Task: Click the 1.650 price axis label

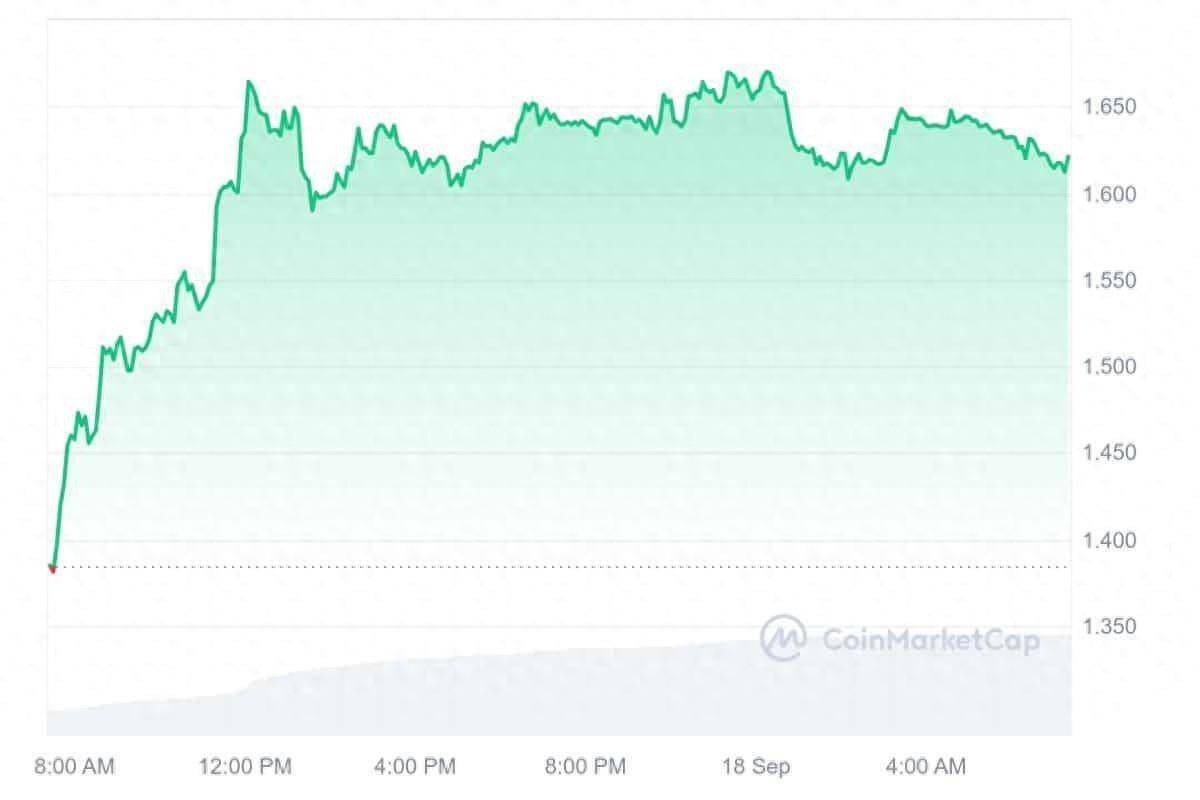Action: (x=1111, y=107)
